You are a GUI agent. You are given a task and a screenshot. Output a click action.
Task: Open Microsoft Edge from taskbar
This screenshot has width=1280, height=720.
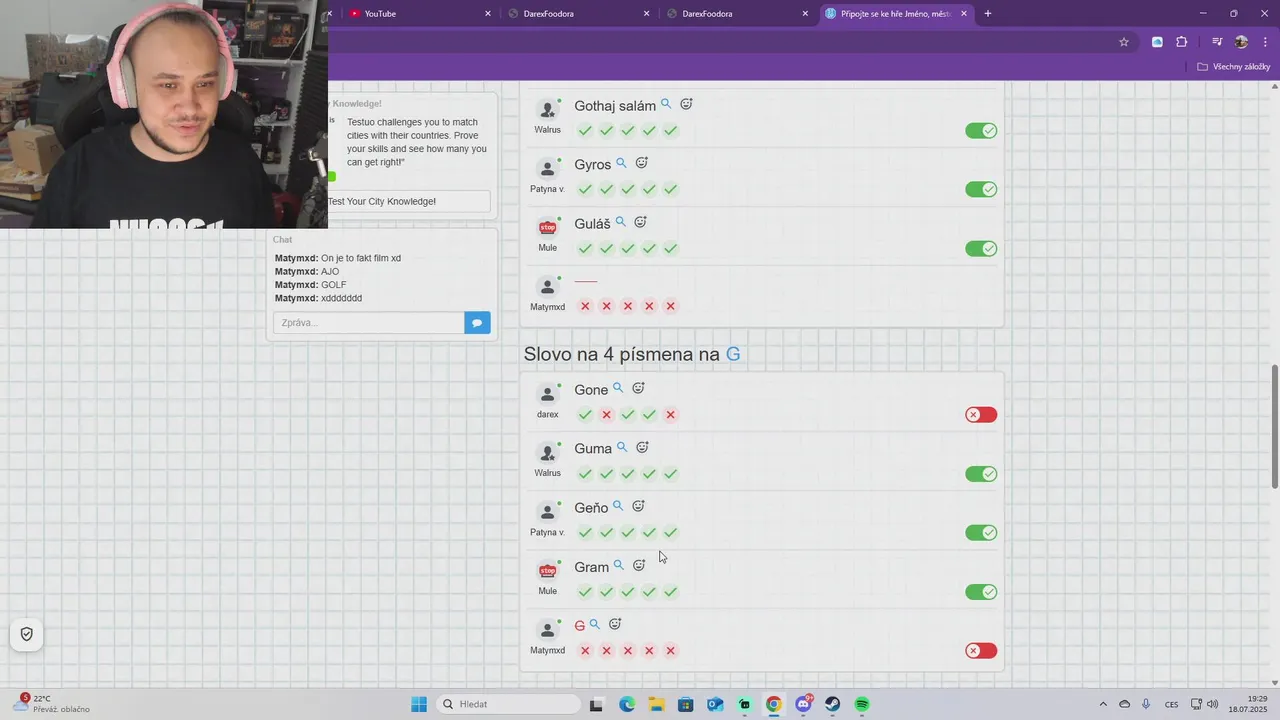[x=626, y=704]
